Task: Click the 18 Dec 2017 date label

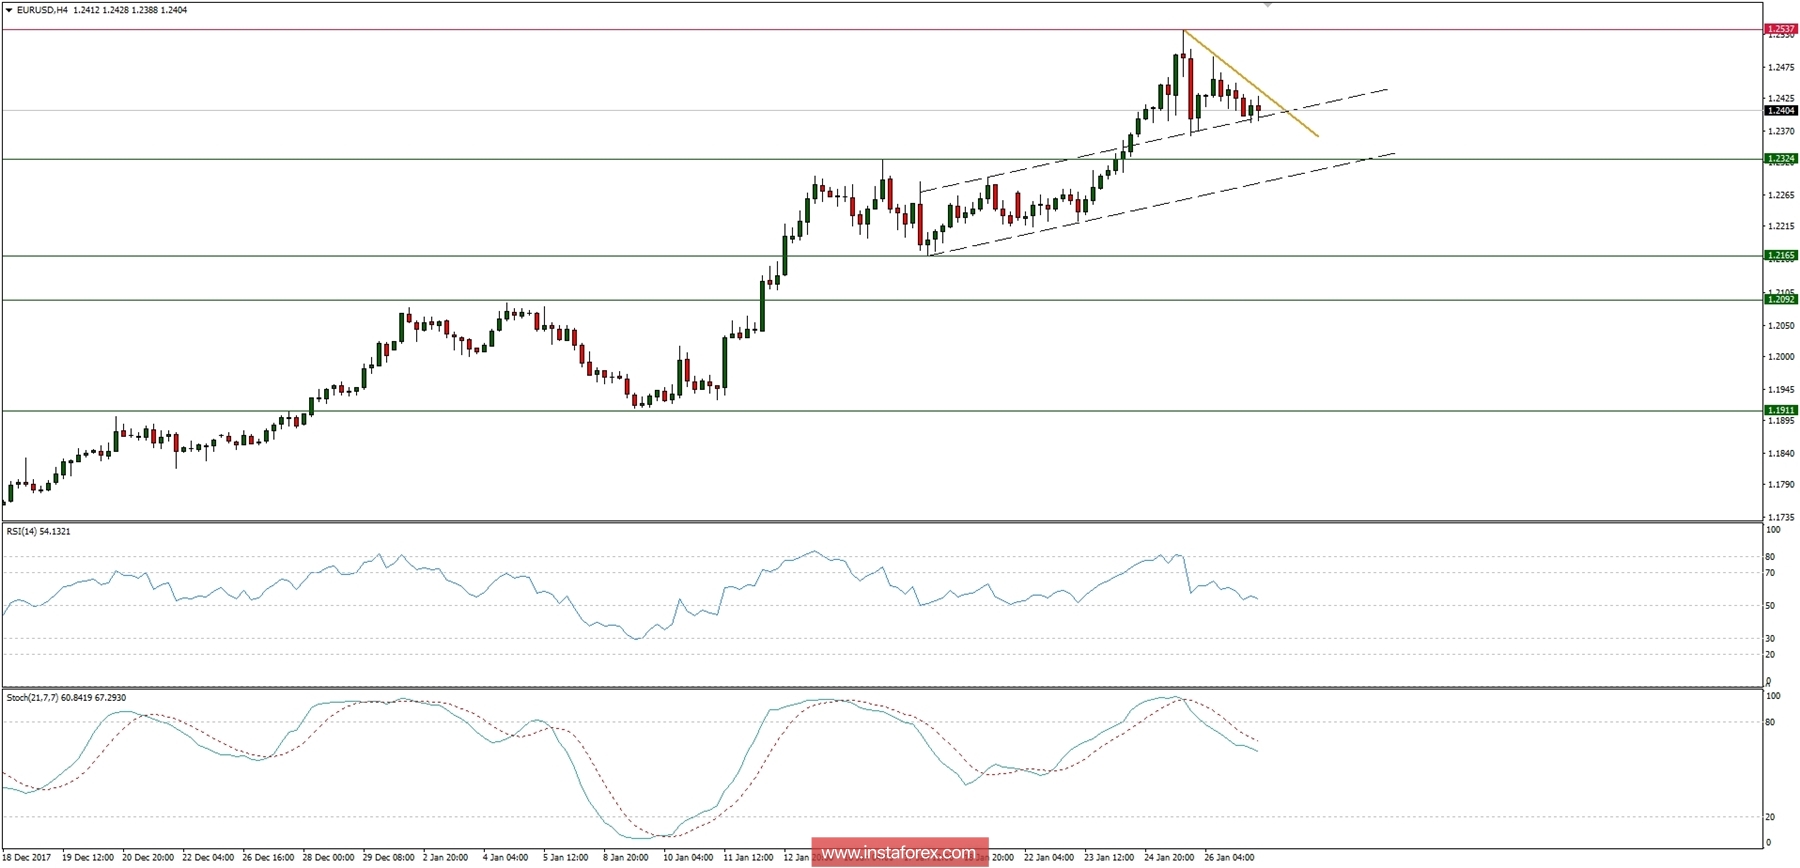Action: click(27, 858)
